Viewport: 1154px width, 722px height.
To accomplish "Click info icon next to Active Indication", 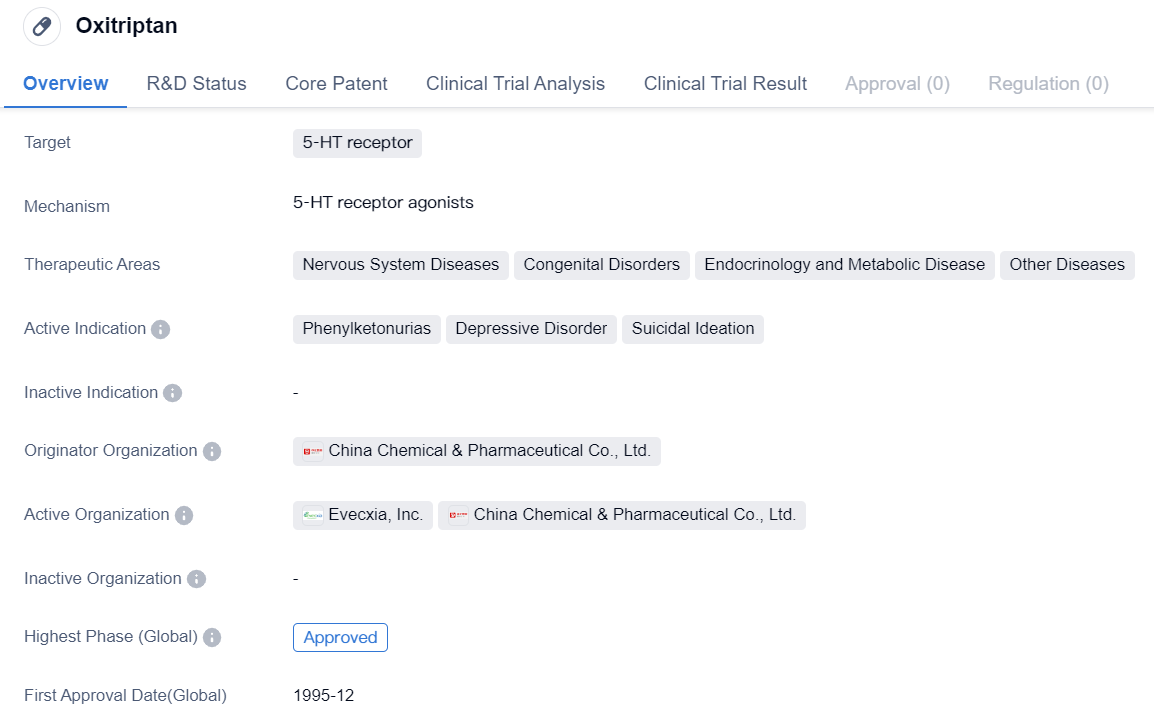I will click(160, 329).
